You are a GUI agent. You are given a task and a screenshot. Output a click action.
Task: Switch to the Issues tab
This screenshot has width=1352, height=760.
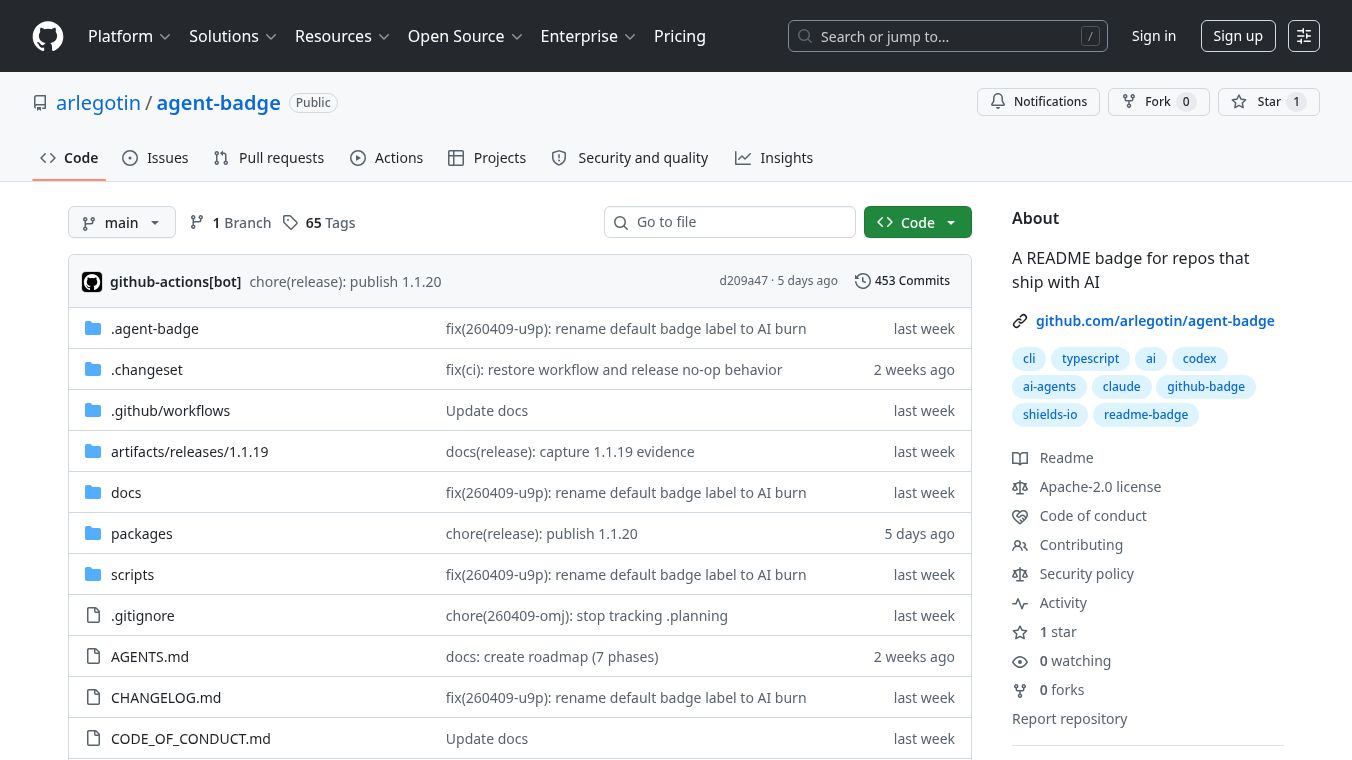coord(156,158)
